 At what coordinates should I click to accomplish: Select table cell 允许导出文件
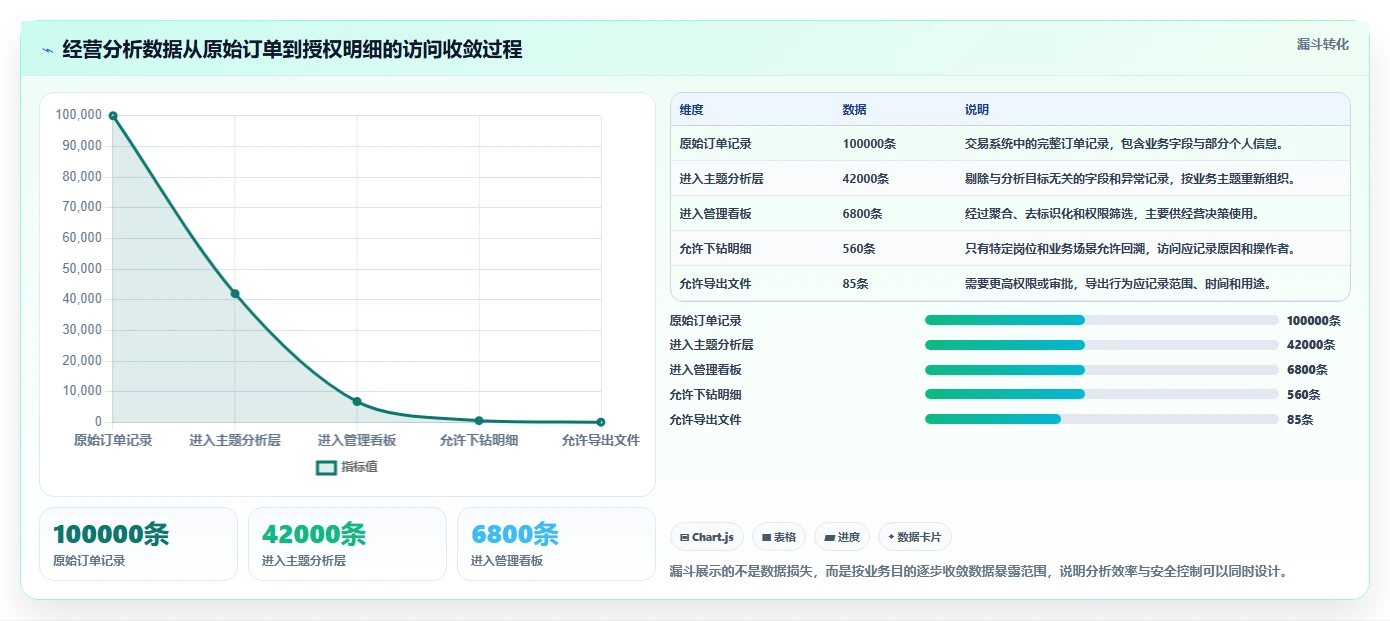pos(715,284)
